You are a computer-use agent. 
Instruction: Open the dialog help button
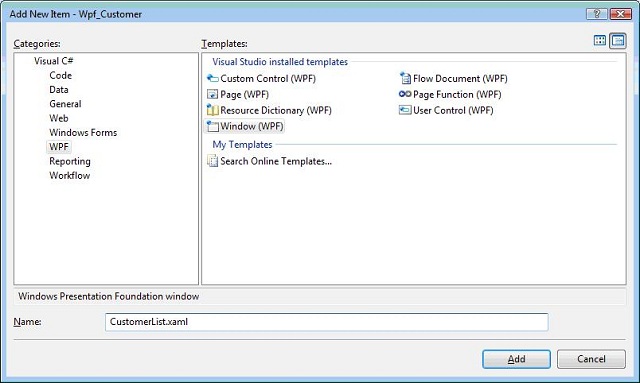[x=596, y=14]
